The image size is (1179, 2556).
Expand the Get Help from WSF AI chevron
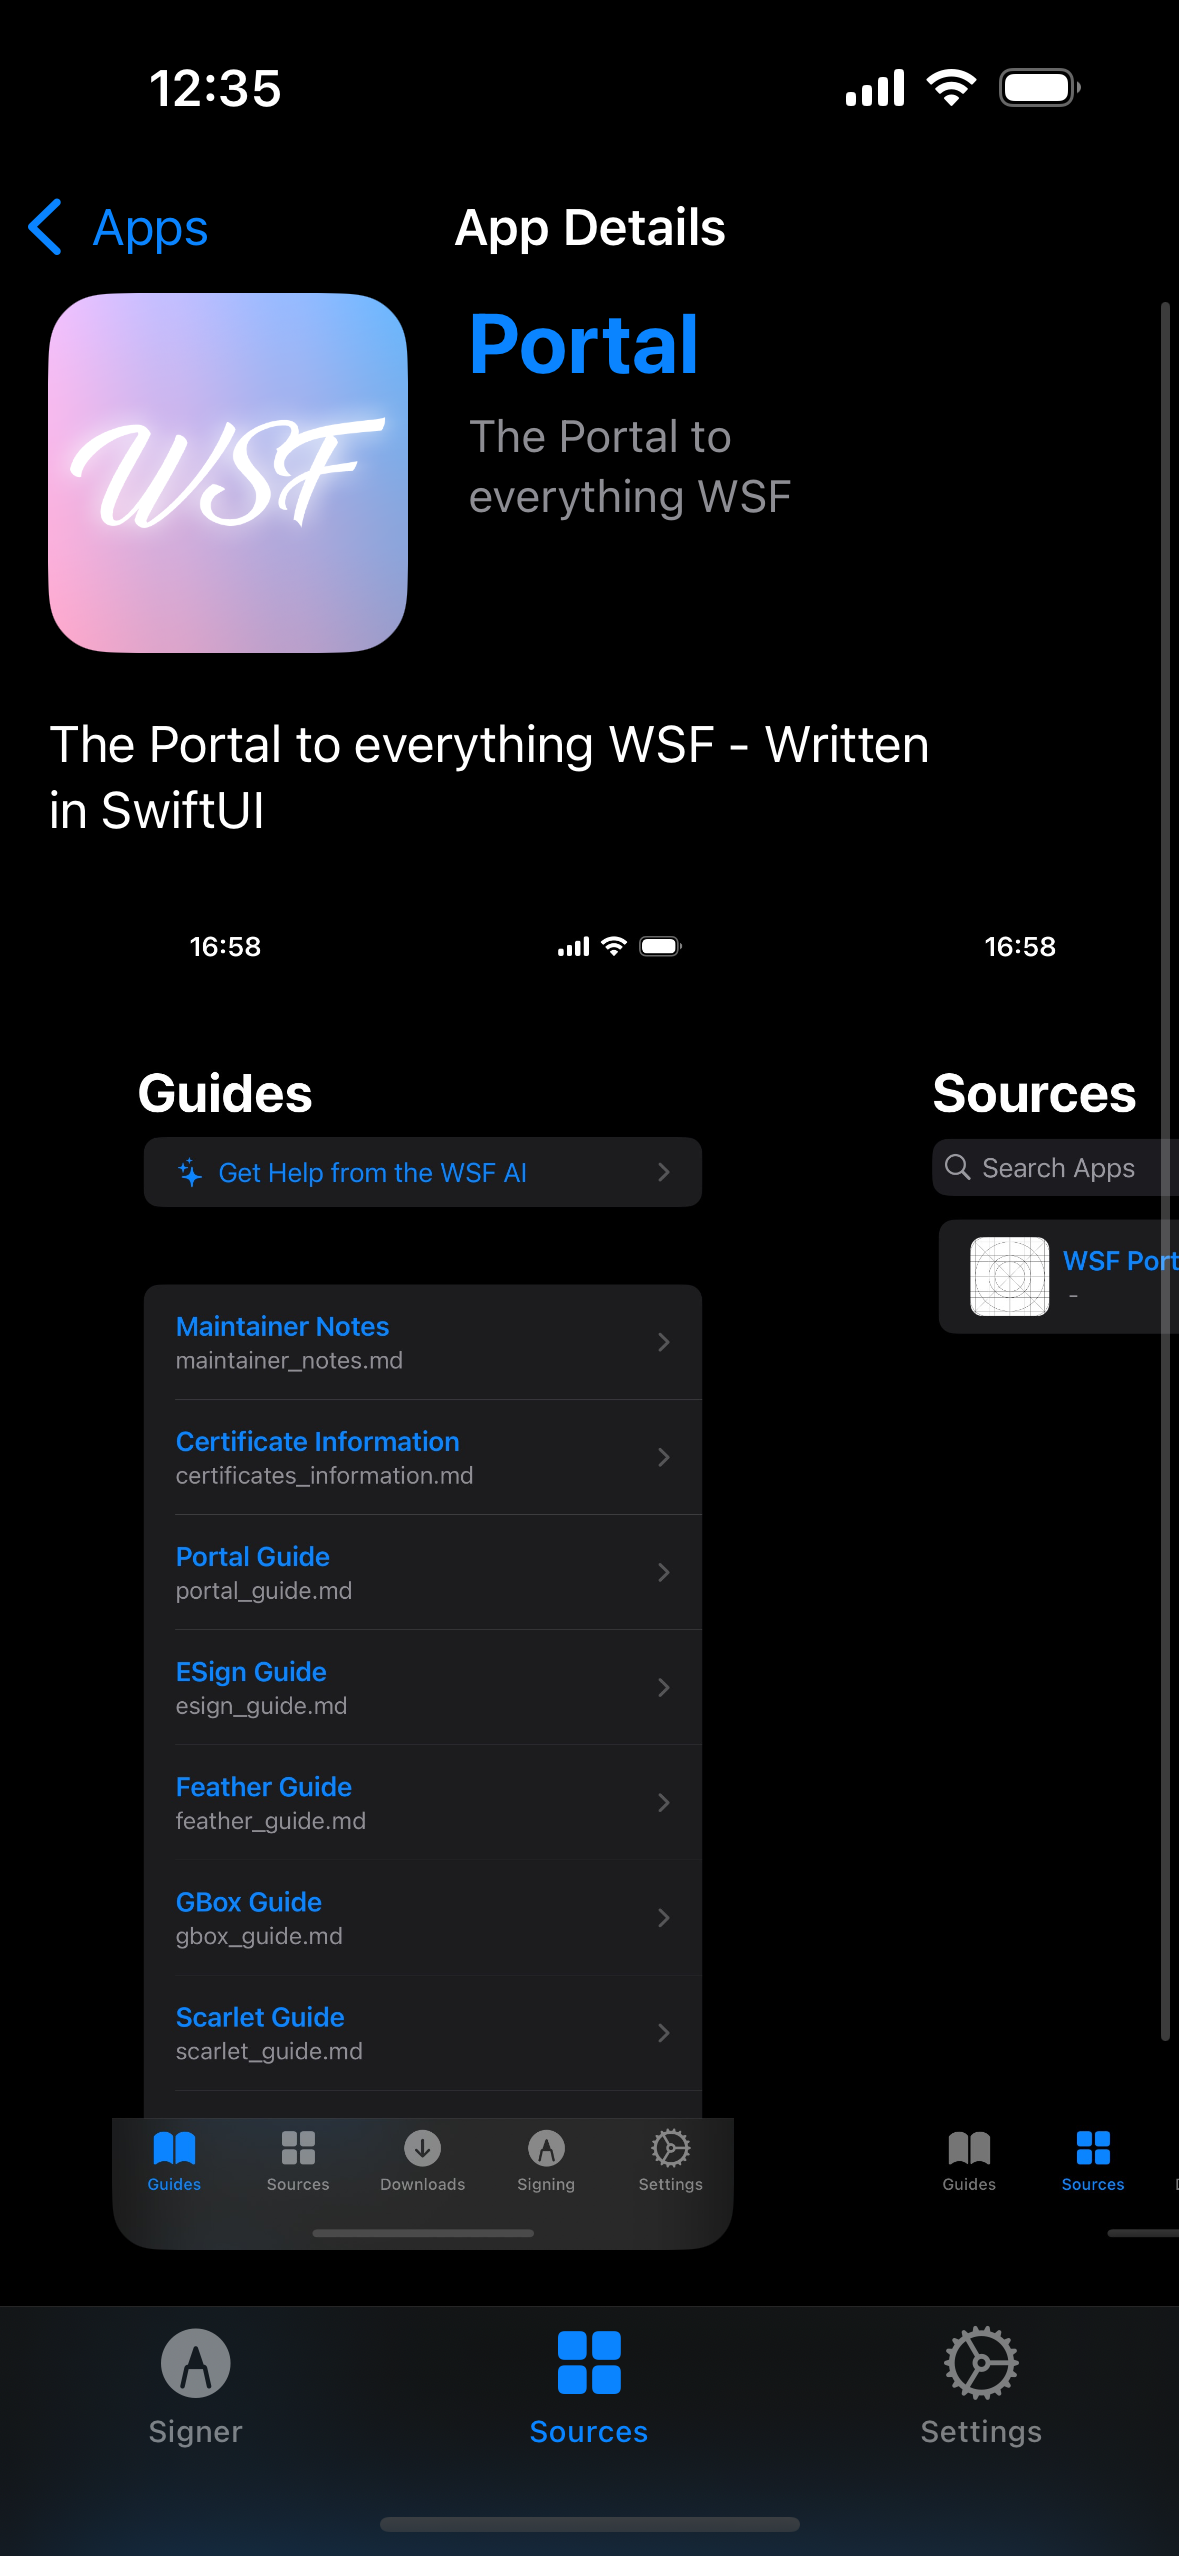(x=664, y=1172)
